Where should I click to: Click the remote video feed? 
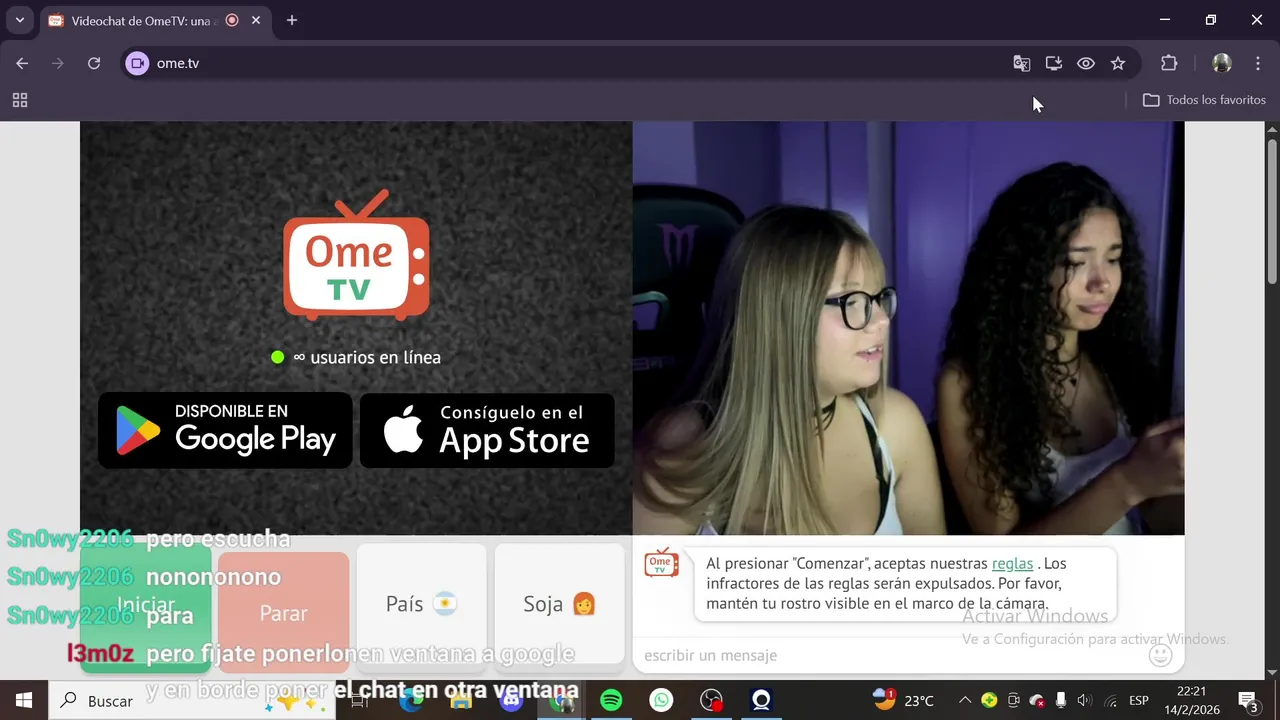(x=908, y=328)
